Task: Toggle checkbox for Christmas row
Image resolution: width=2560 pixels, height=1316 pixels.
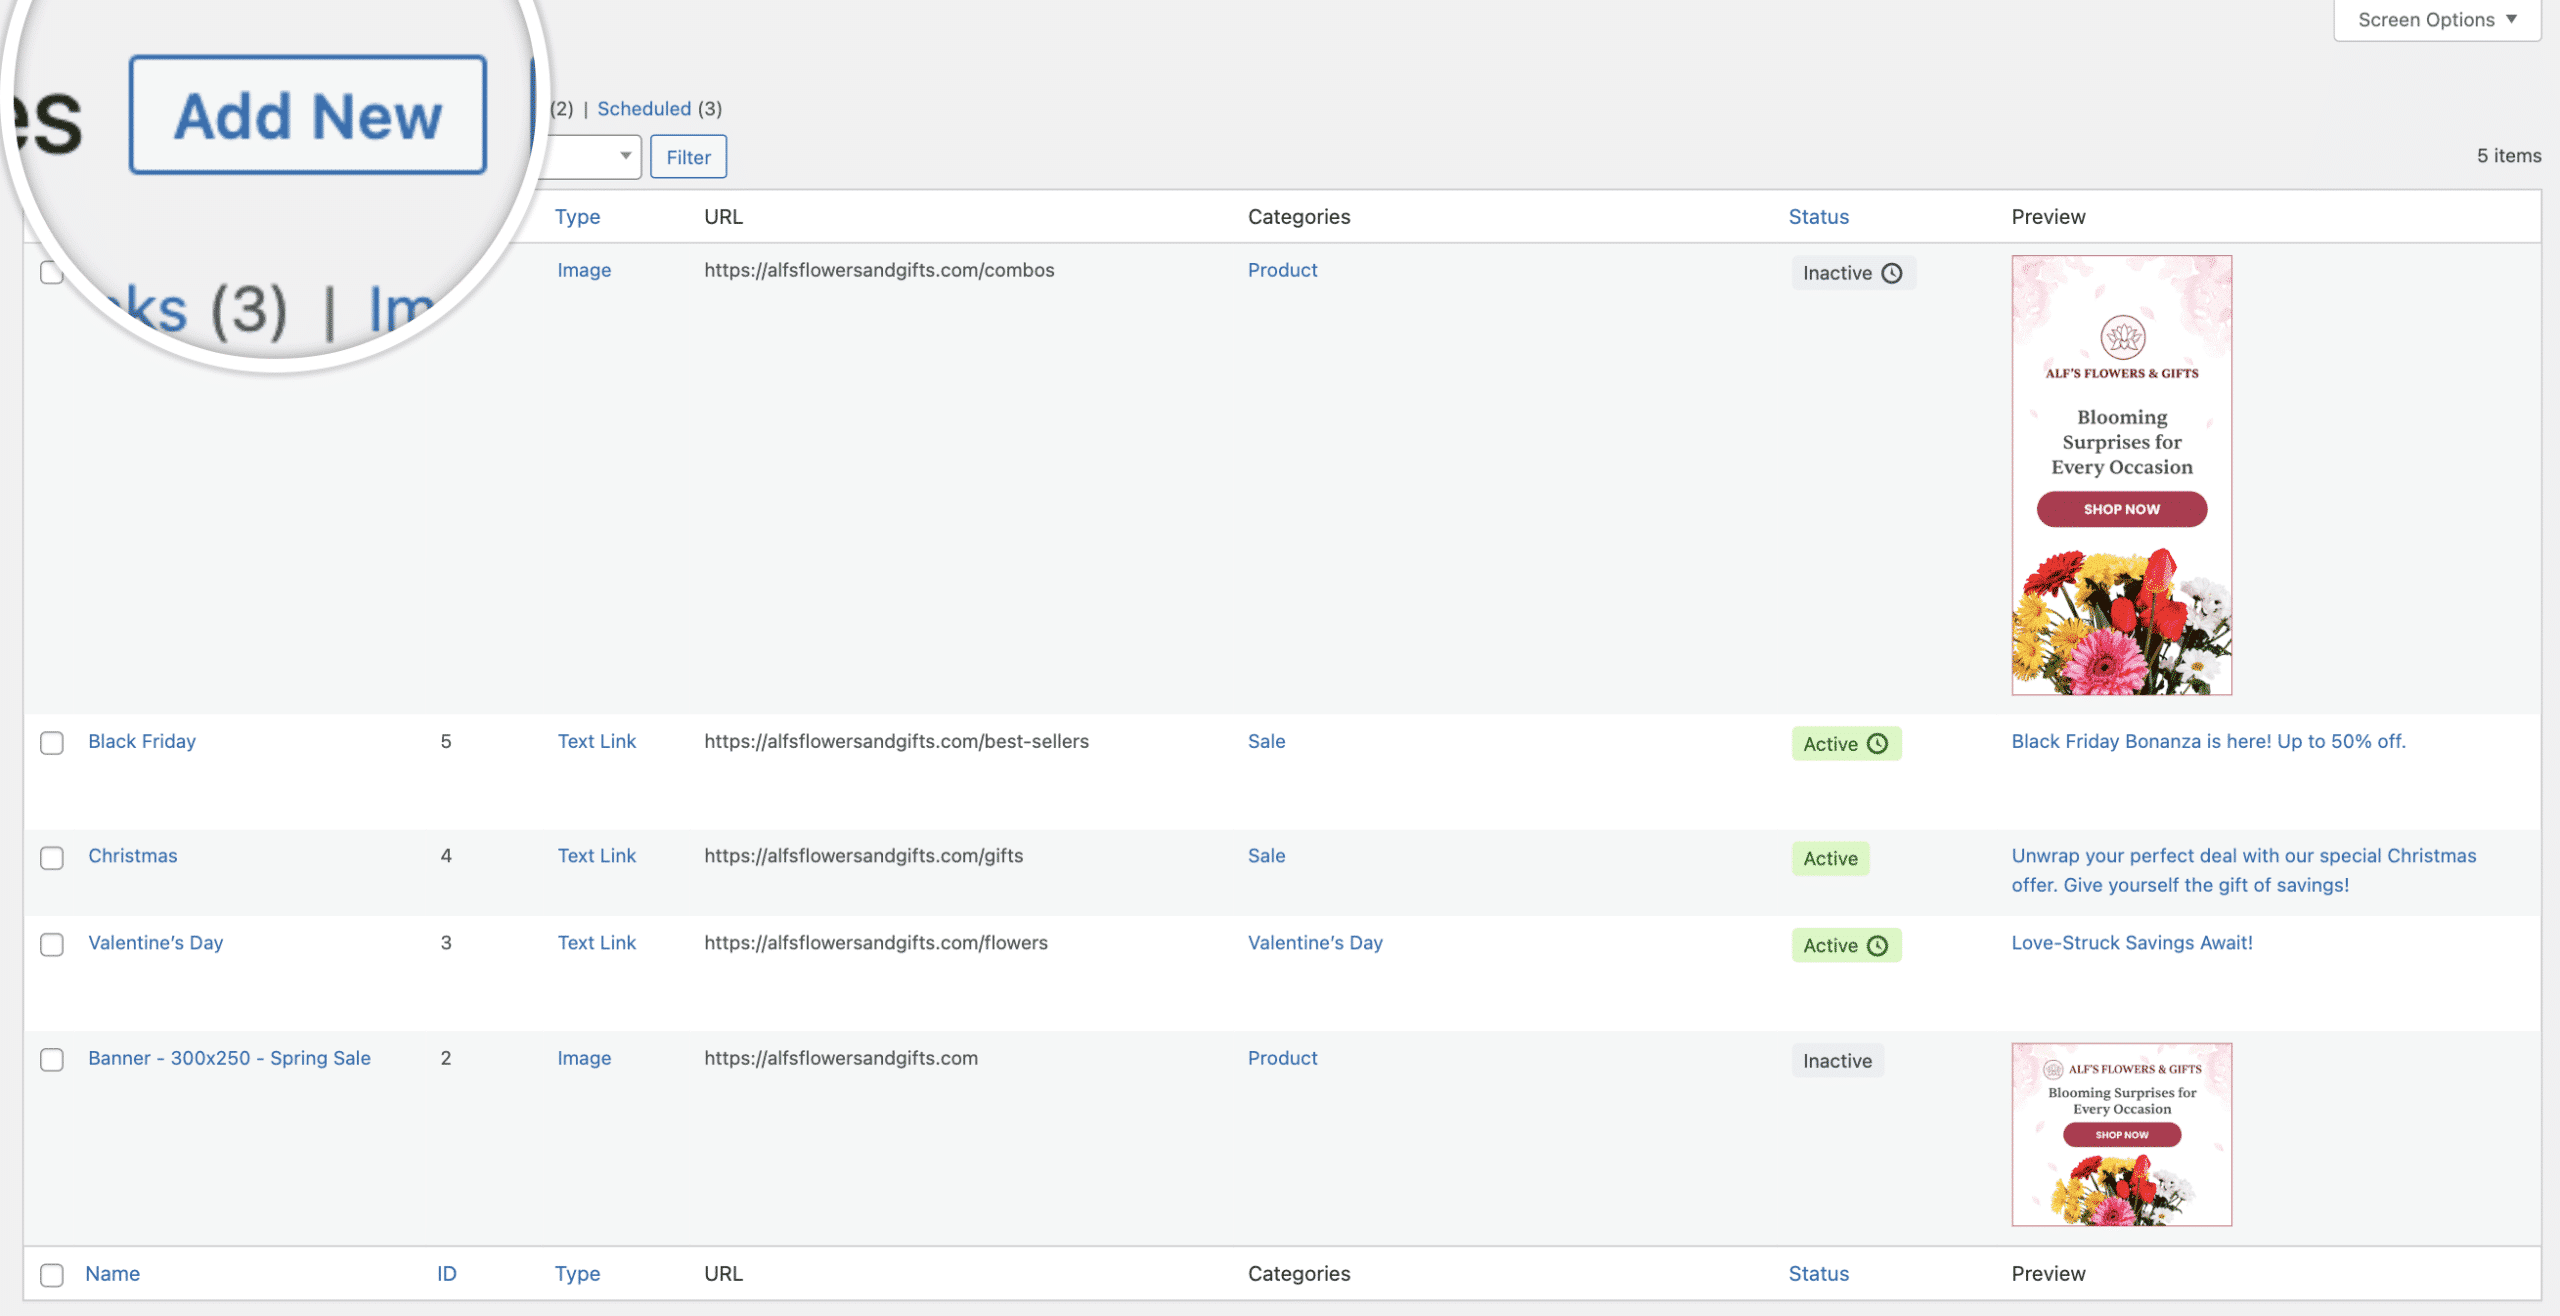Action: click(x=52, y=856)
